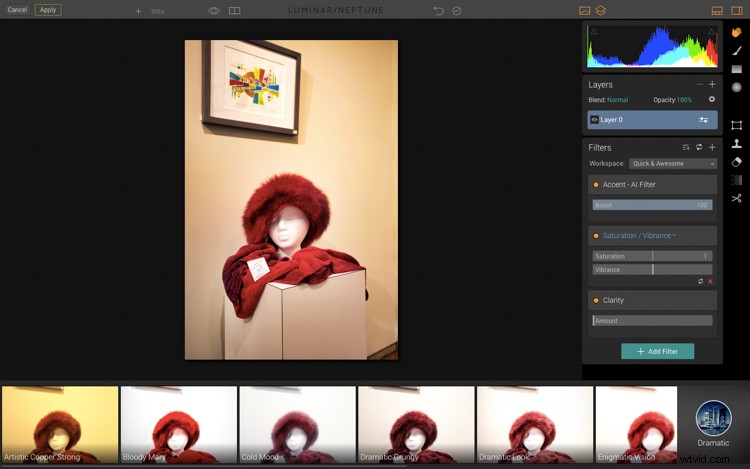
Task: Open Layer 0 adjustment sliders icon
Action: click(x=704, y=120)
